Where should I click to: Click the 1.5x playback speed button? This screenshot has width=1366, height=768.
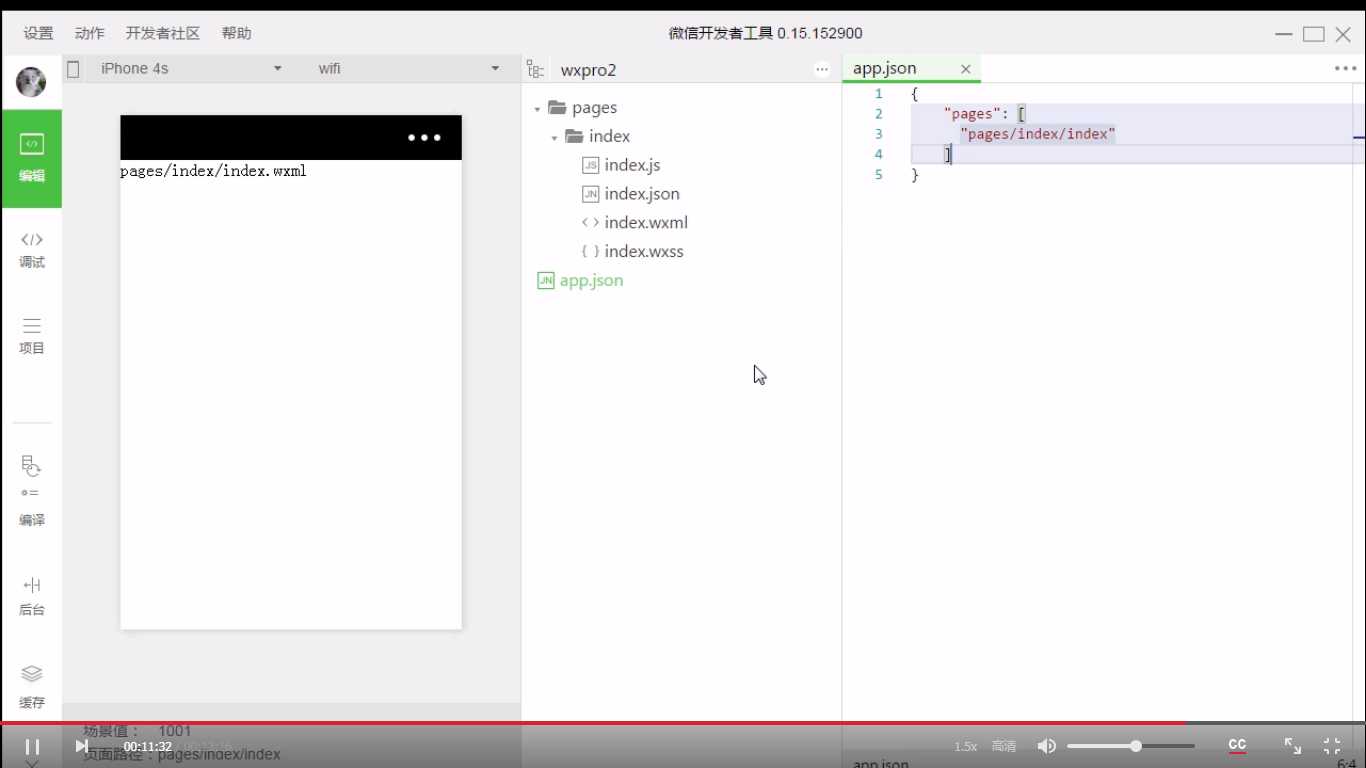coord(965,747)
